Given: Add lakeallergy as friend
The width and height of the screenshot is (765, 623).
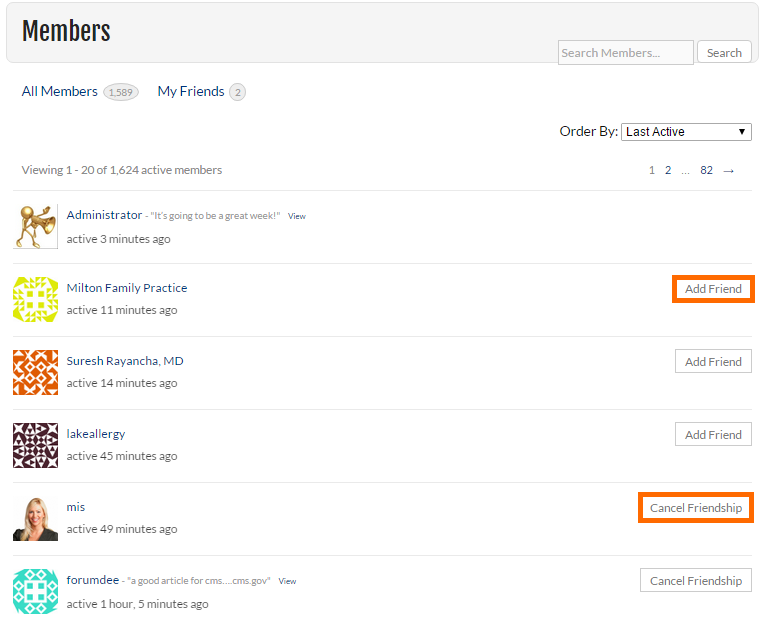Looking at the screenshot, I should pyautogui.click(x=713, y=434).
